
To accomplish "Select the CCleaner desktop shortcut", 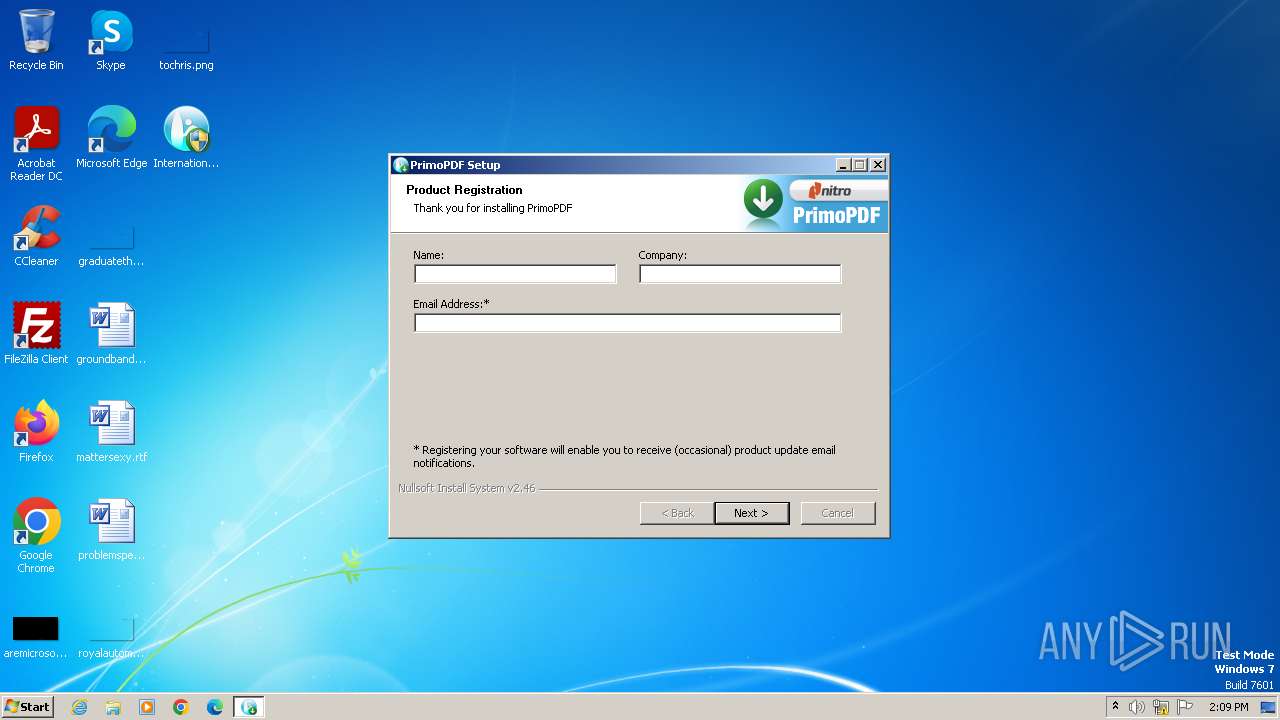I will click(x=36, y=236).
